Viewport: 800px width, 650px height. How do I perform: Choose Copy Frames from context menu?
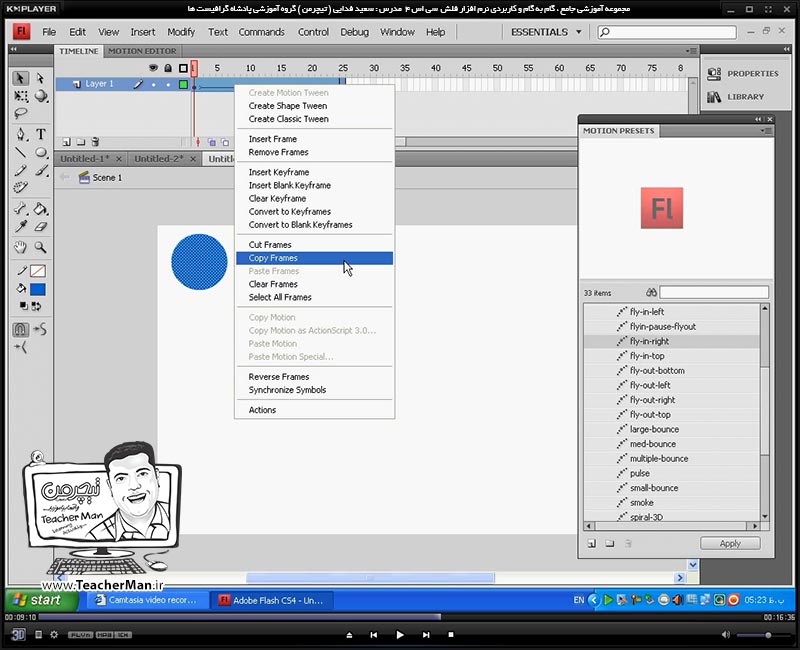pyautogui.click(x=314, y=258)
